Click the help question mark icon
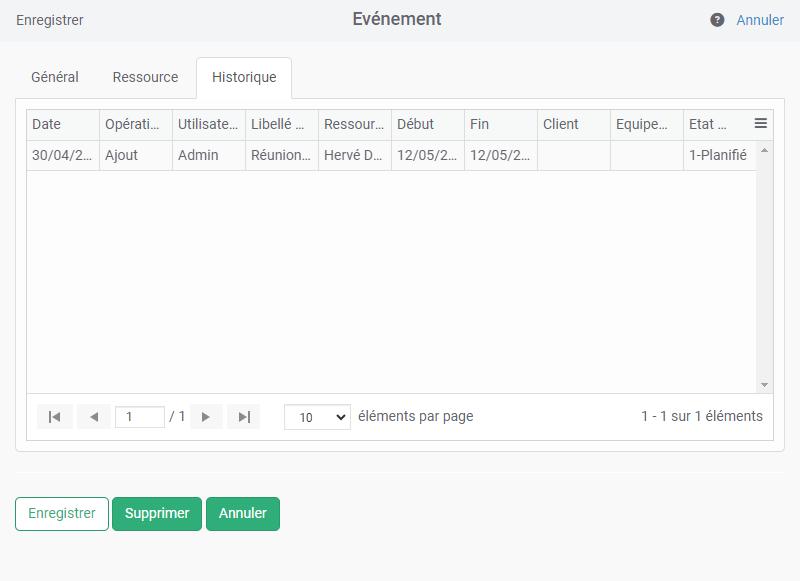800x581 pixels. point(717,20)
